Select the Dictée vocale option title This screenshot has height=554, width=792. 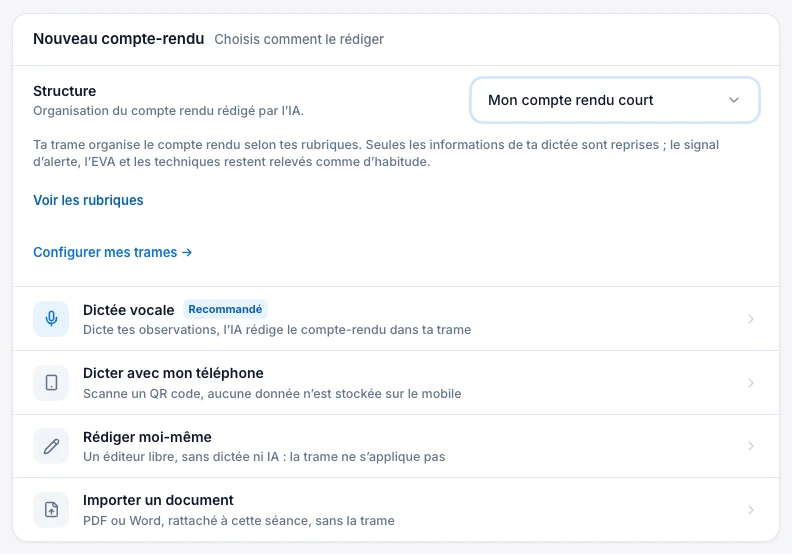point(129,310)
